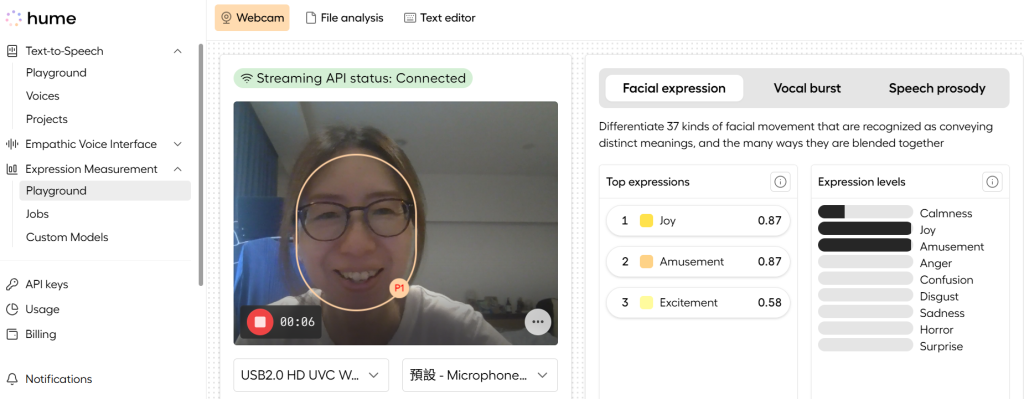Screen dimensions: 1024x399
Task: Click the pale yellow Excitement color swatch
Action: pyautogui.click(x=647, y=303)
